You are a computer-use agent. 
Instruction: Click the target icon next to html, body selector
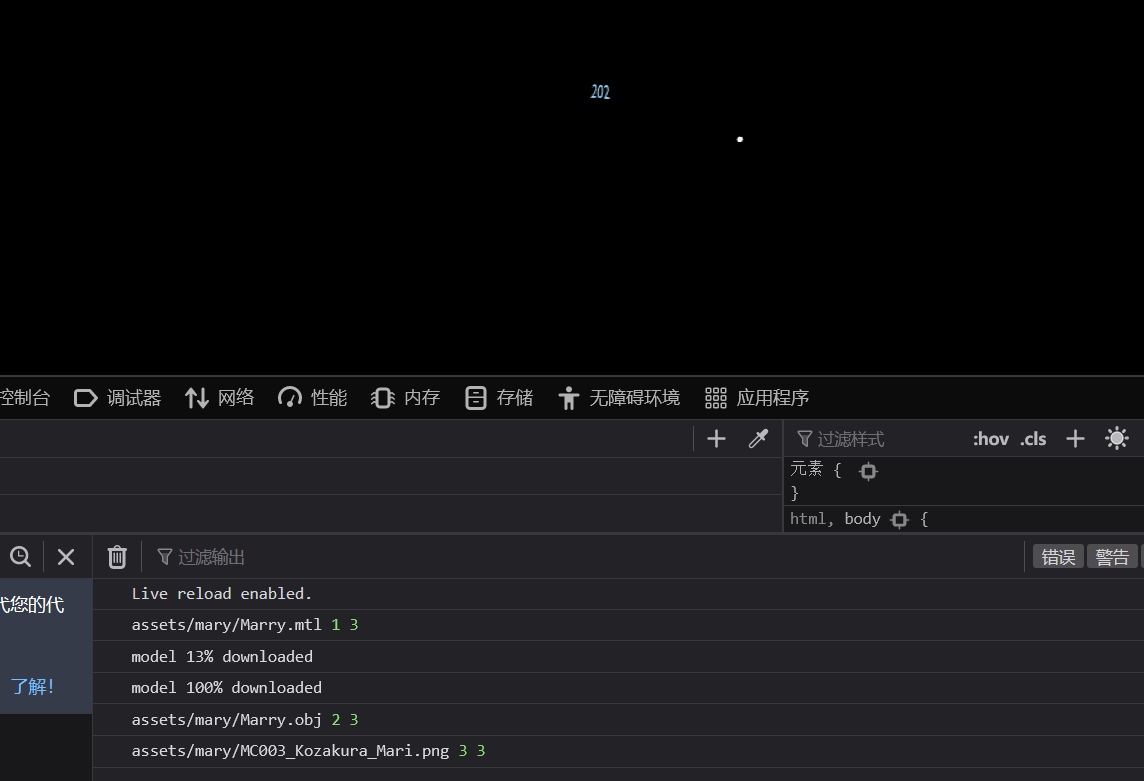tap(899, 519)
